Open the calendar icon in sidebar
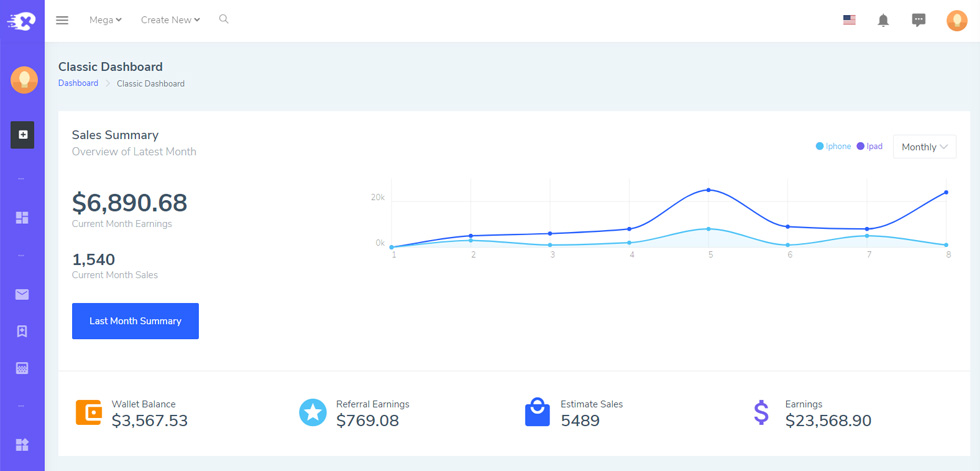 (22, 368)
